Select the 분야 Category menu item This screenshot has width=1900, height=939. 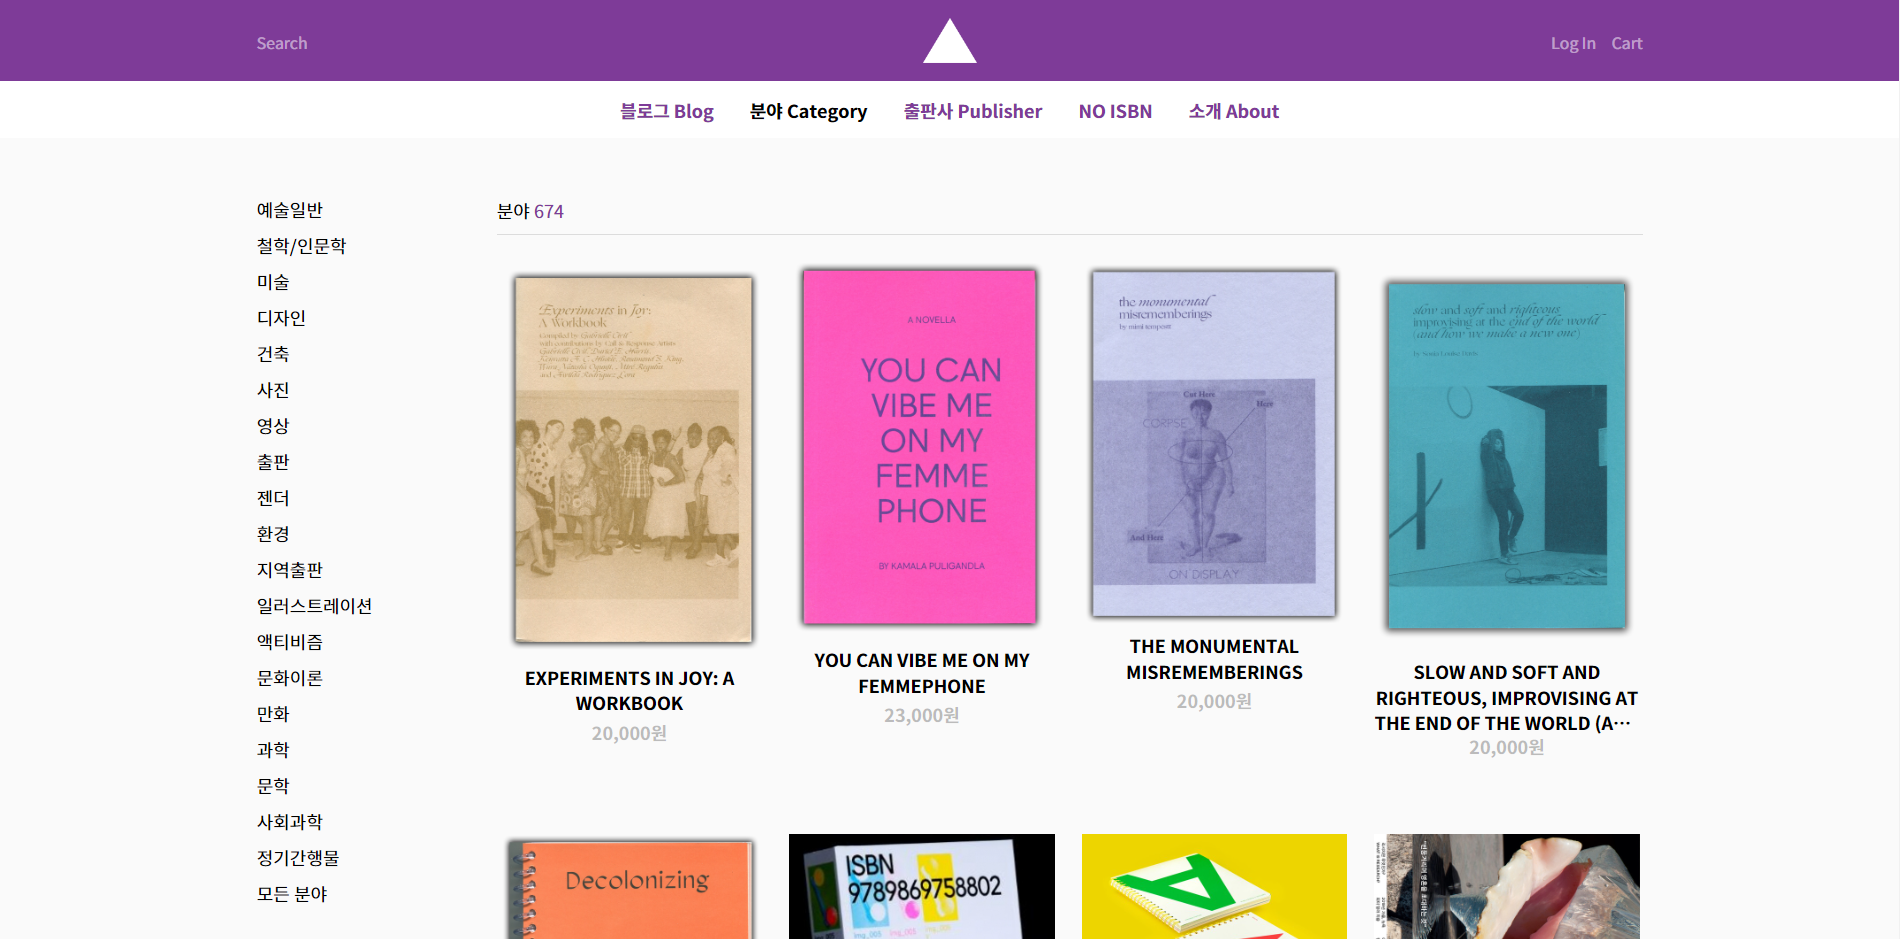click(x=808, y=111)
